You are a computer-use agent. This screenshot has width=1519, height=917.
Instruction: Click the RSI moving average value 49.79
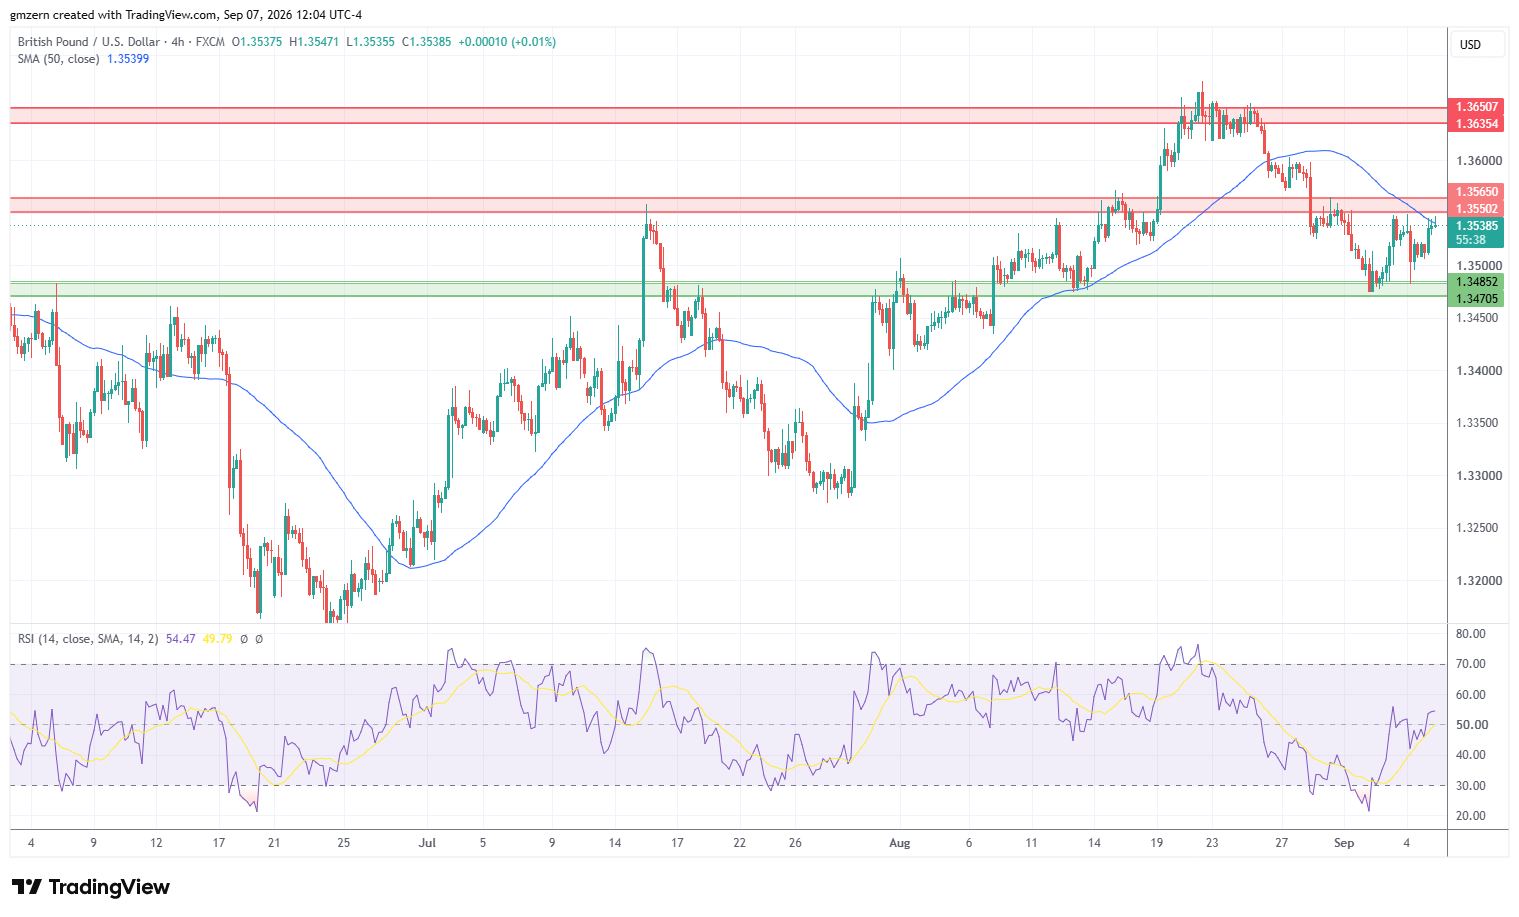point(217,639)
